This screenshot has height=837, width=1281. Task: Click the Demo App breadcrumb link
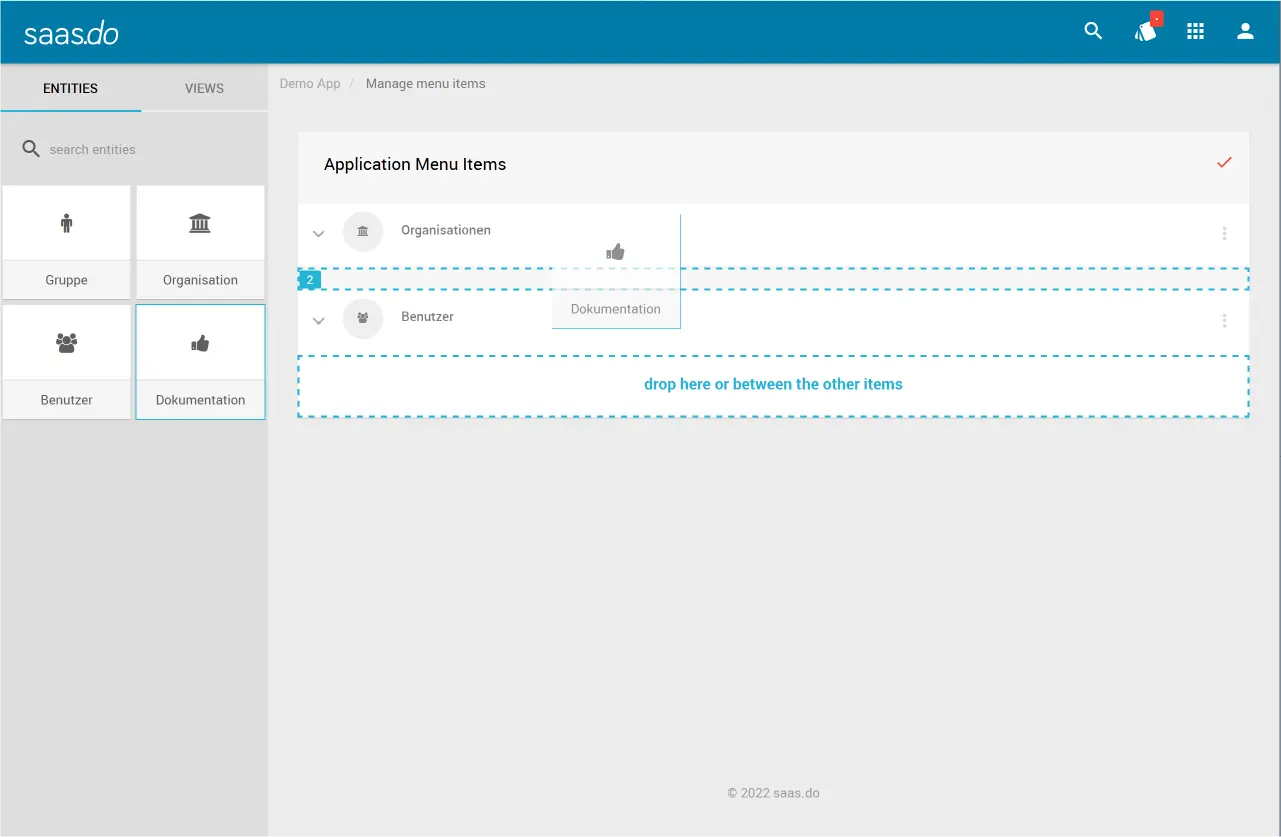pos(310,84)
